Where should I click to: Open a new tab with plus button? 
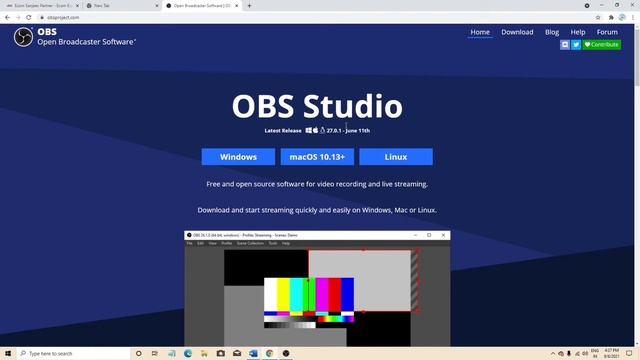point(249,6)
